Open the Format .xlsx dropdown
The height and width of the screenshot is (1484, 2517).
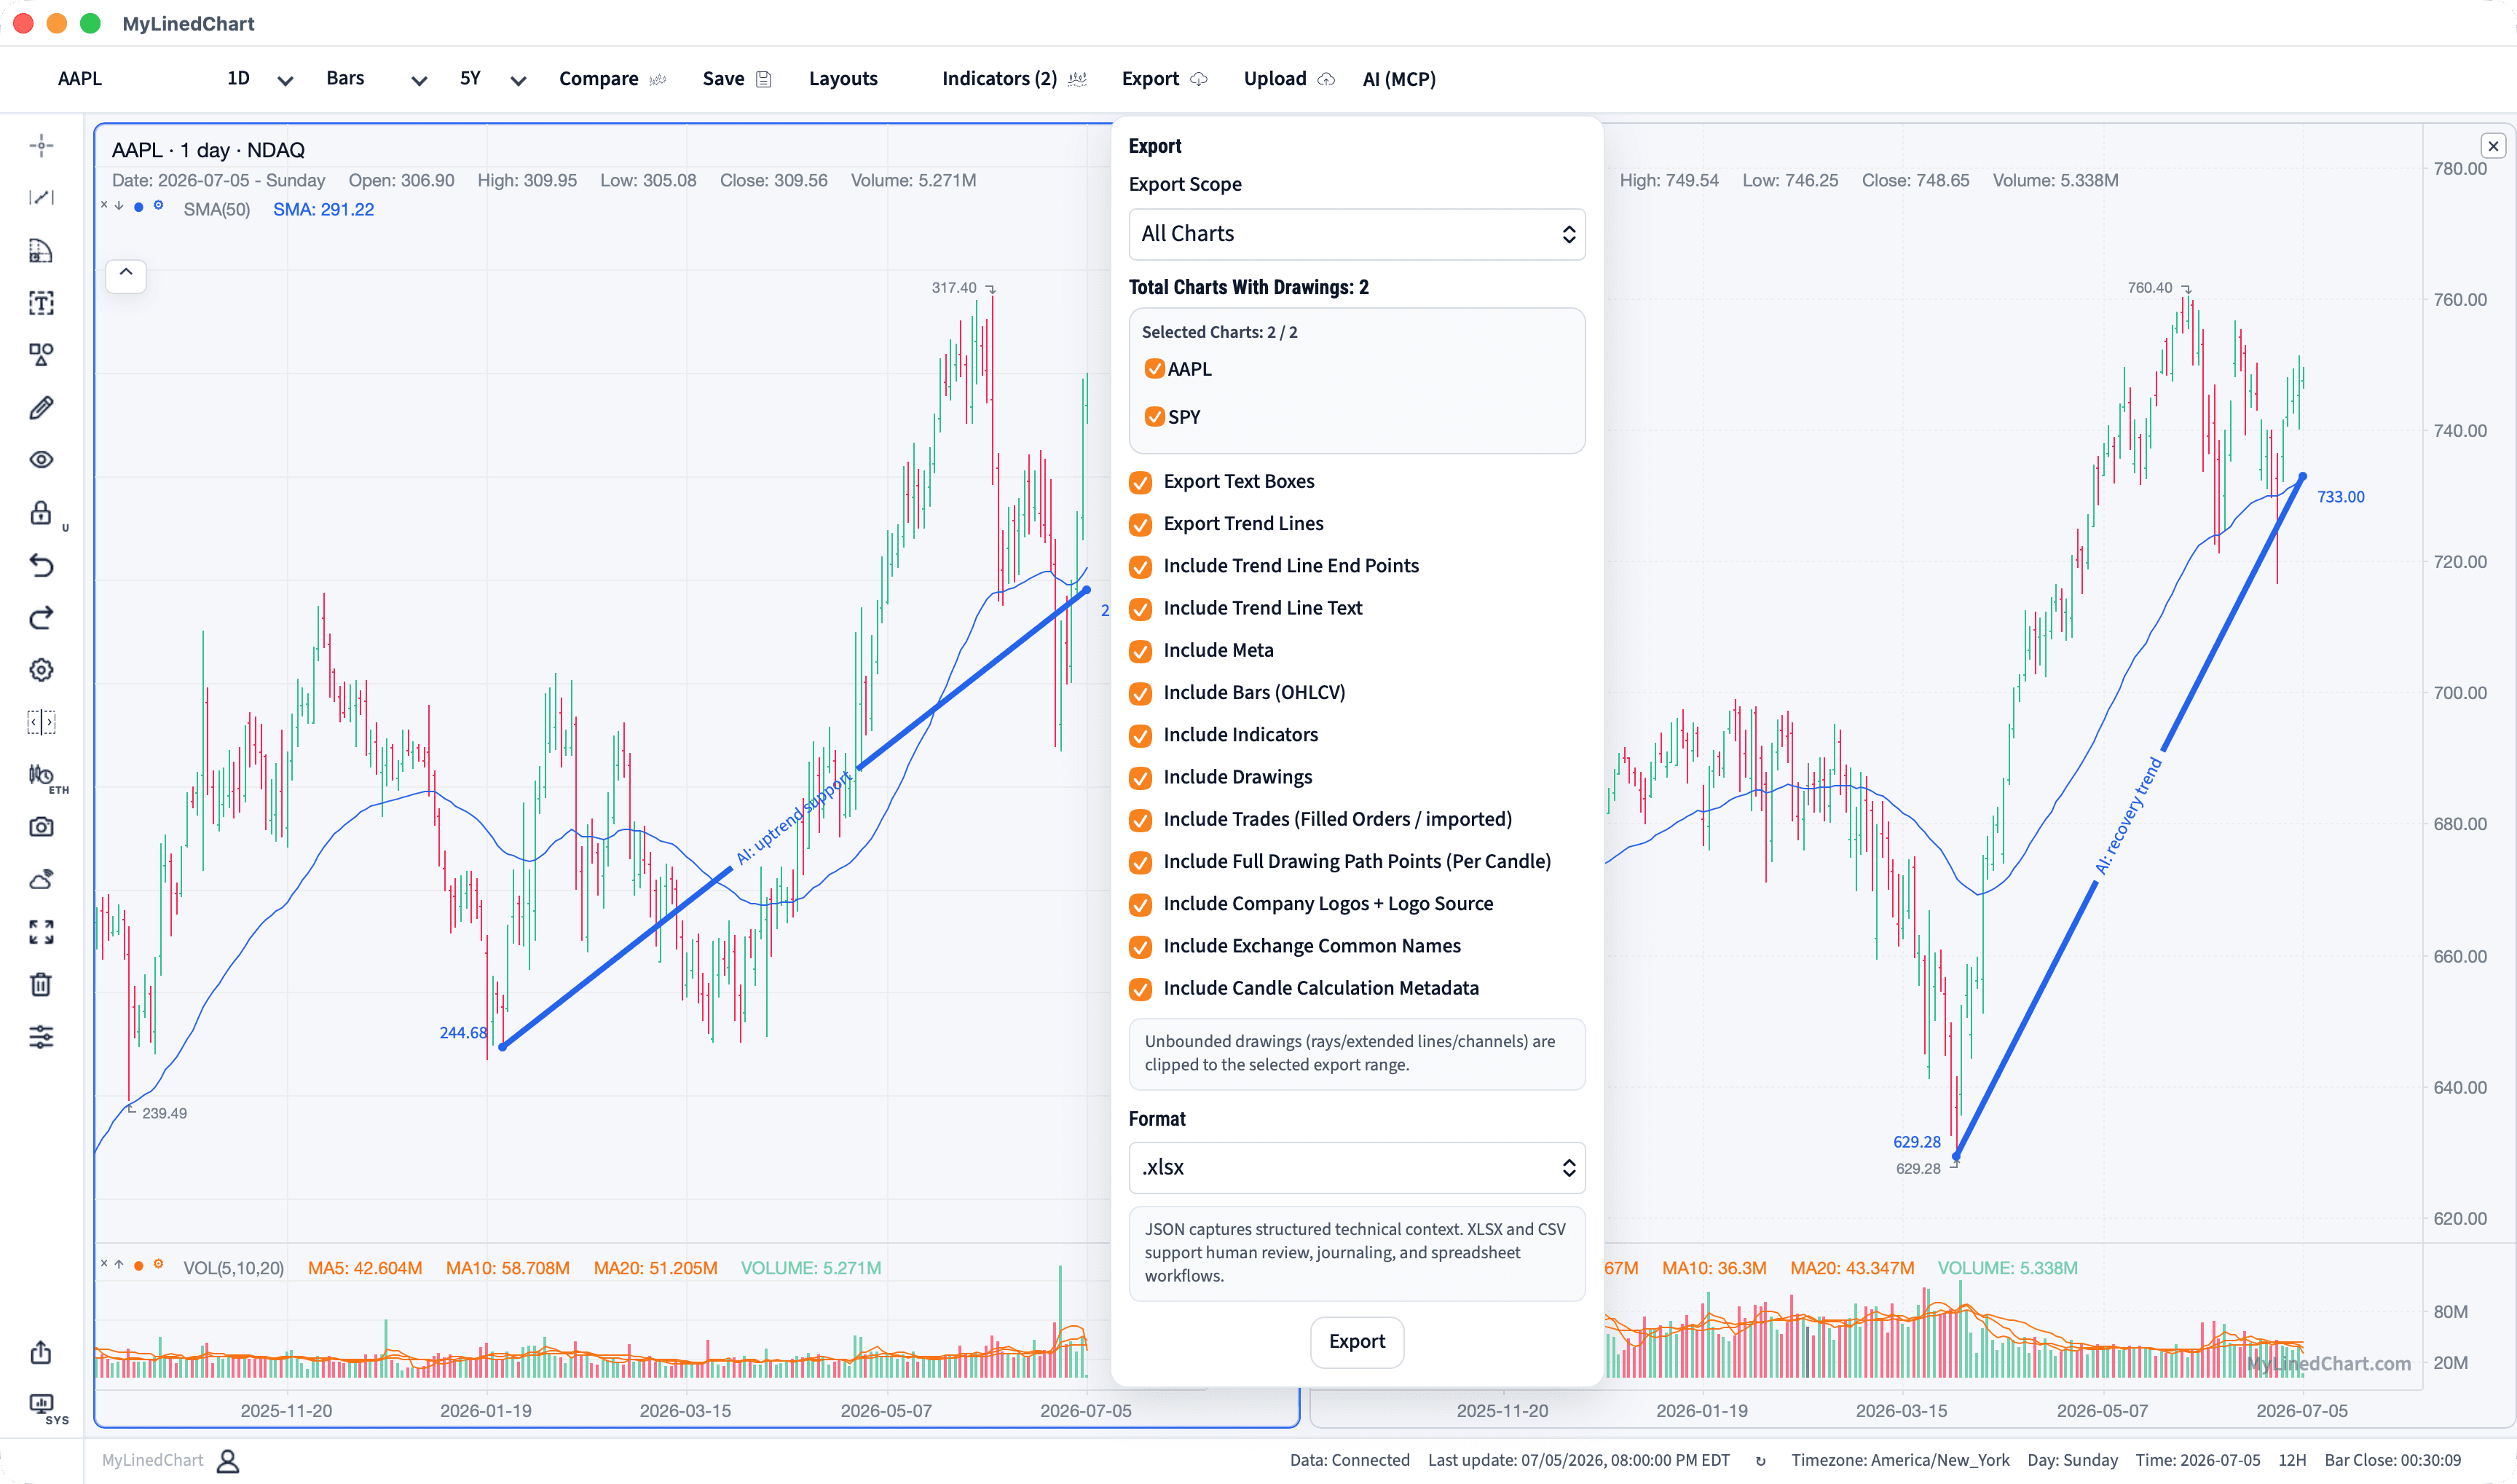click(x=1357, y=1168)
